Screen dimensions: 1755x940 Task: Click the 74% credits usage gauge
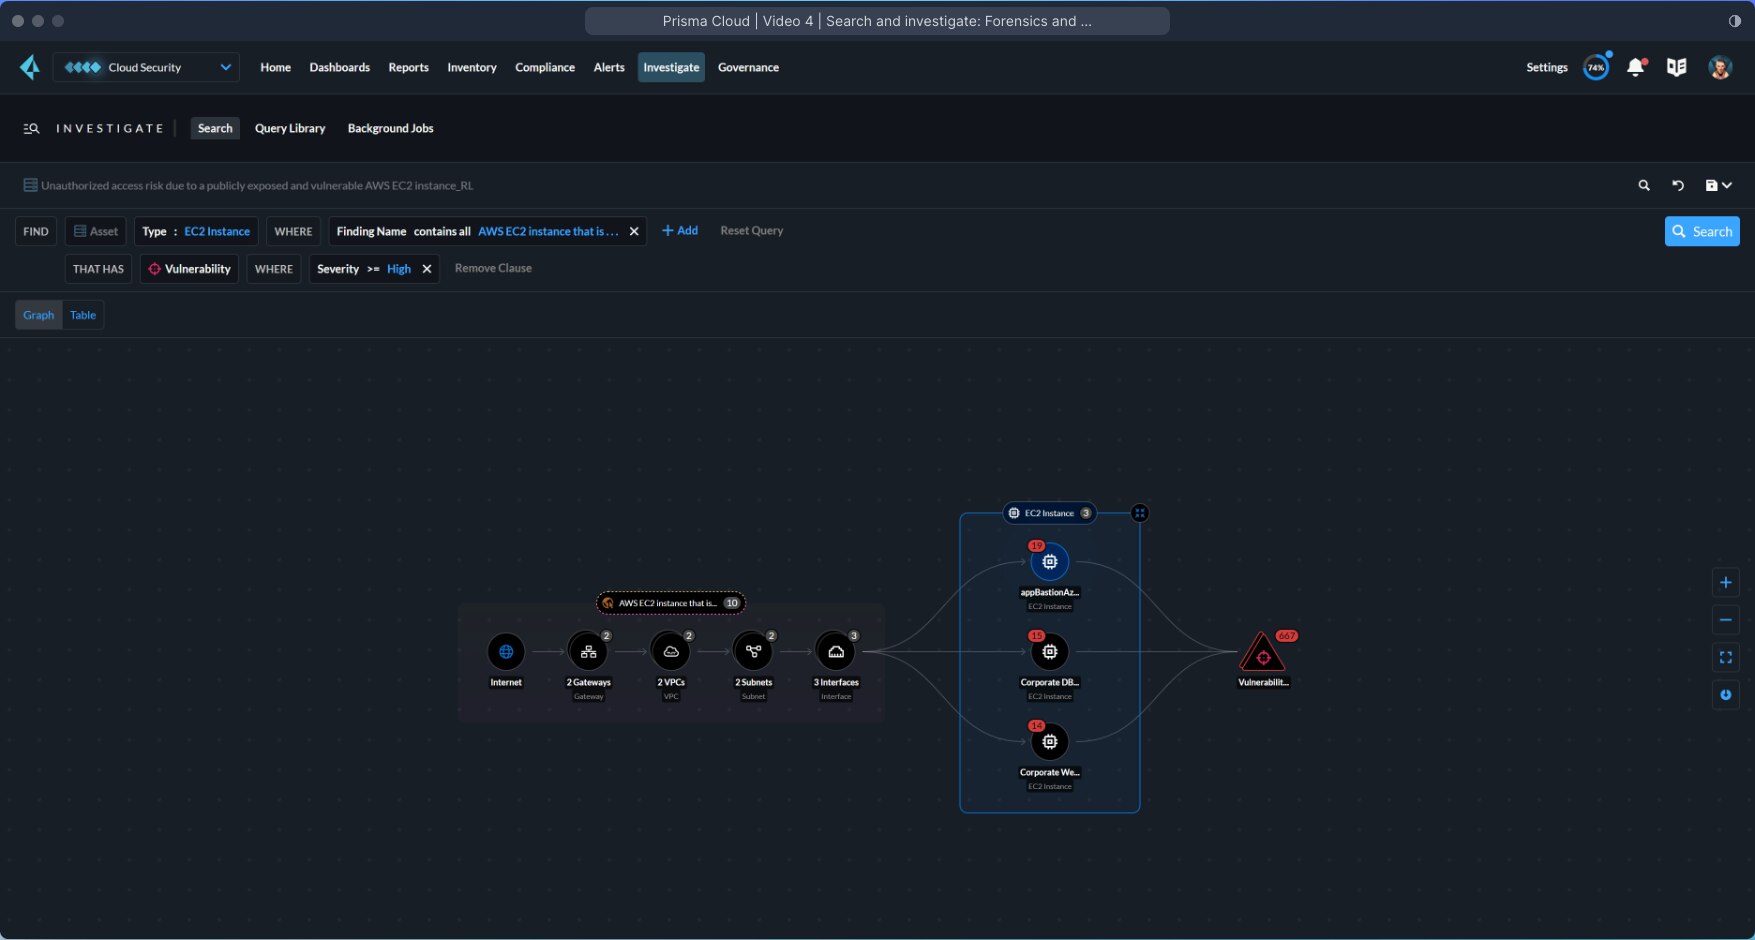pos(1596,66)
